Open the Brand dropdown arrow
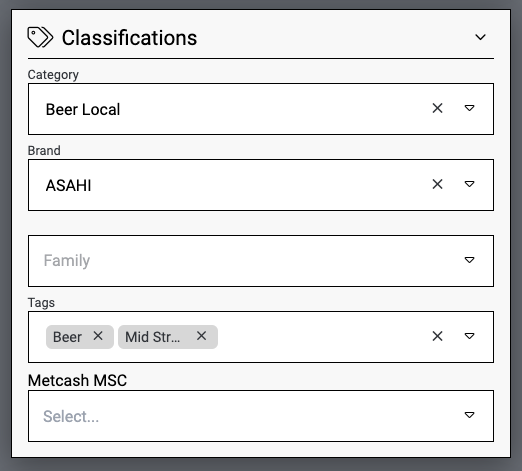 tap(469, 184)
